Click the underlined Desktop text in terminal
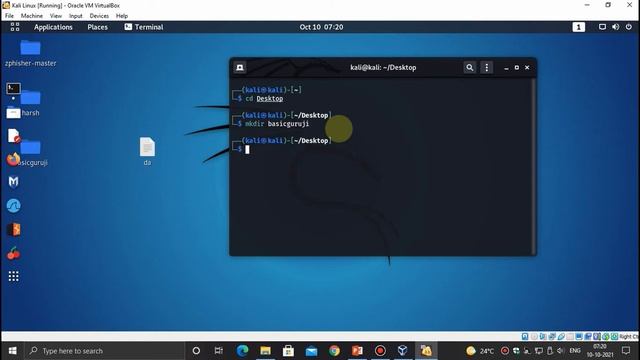Viewport: 640px width, 360px height. (269, 99)
